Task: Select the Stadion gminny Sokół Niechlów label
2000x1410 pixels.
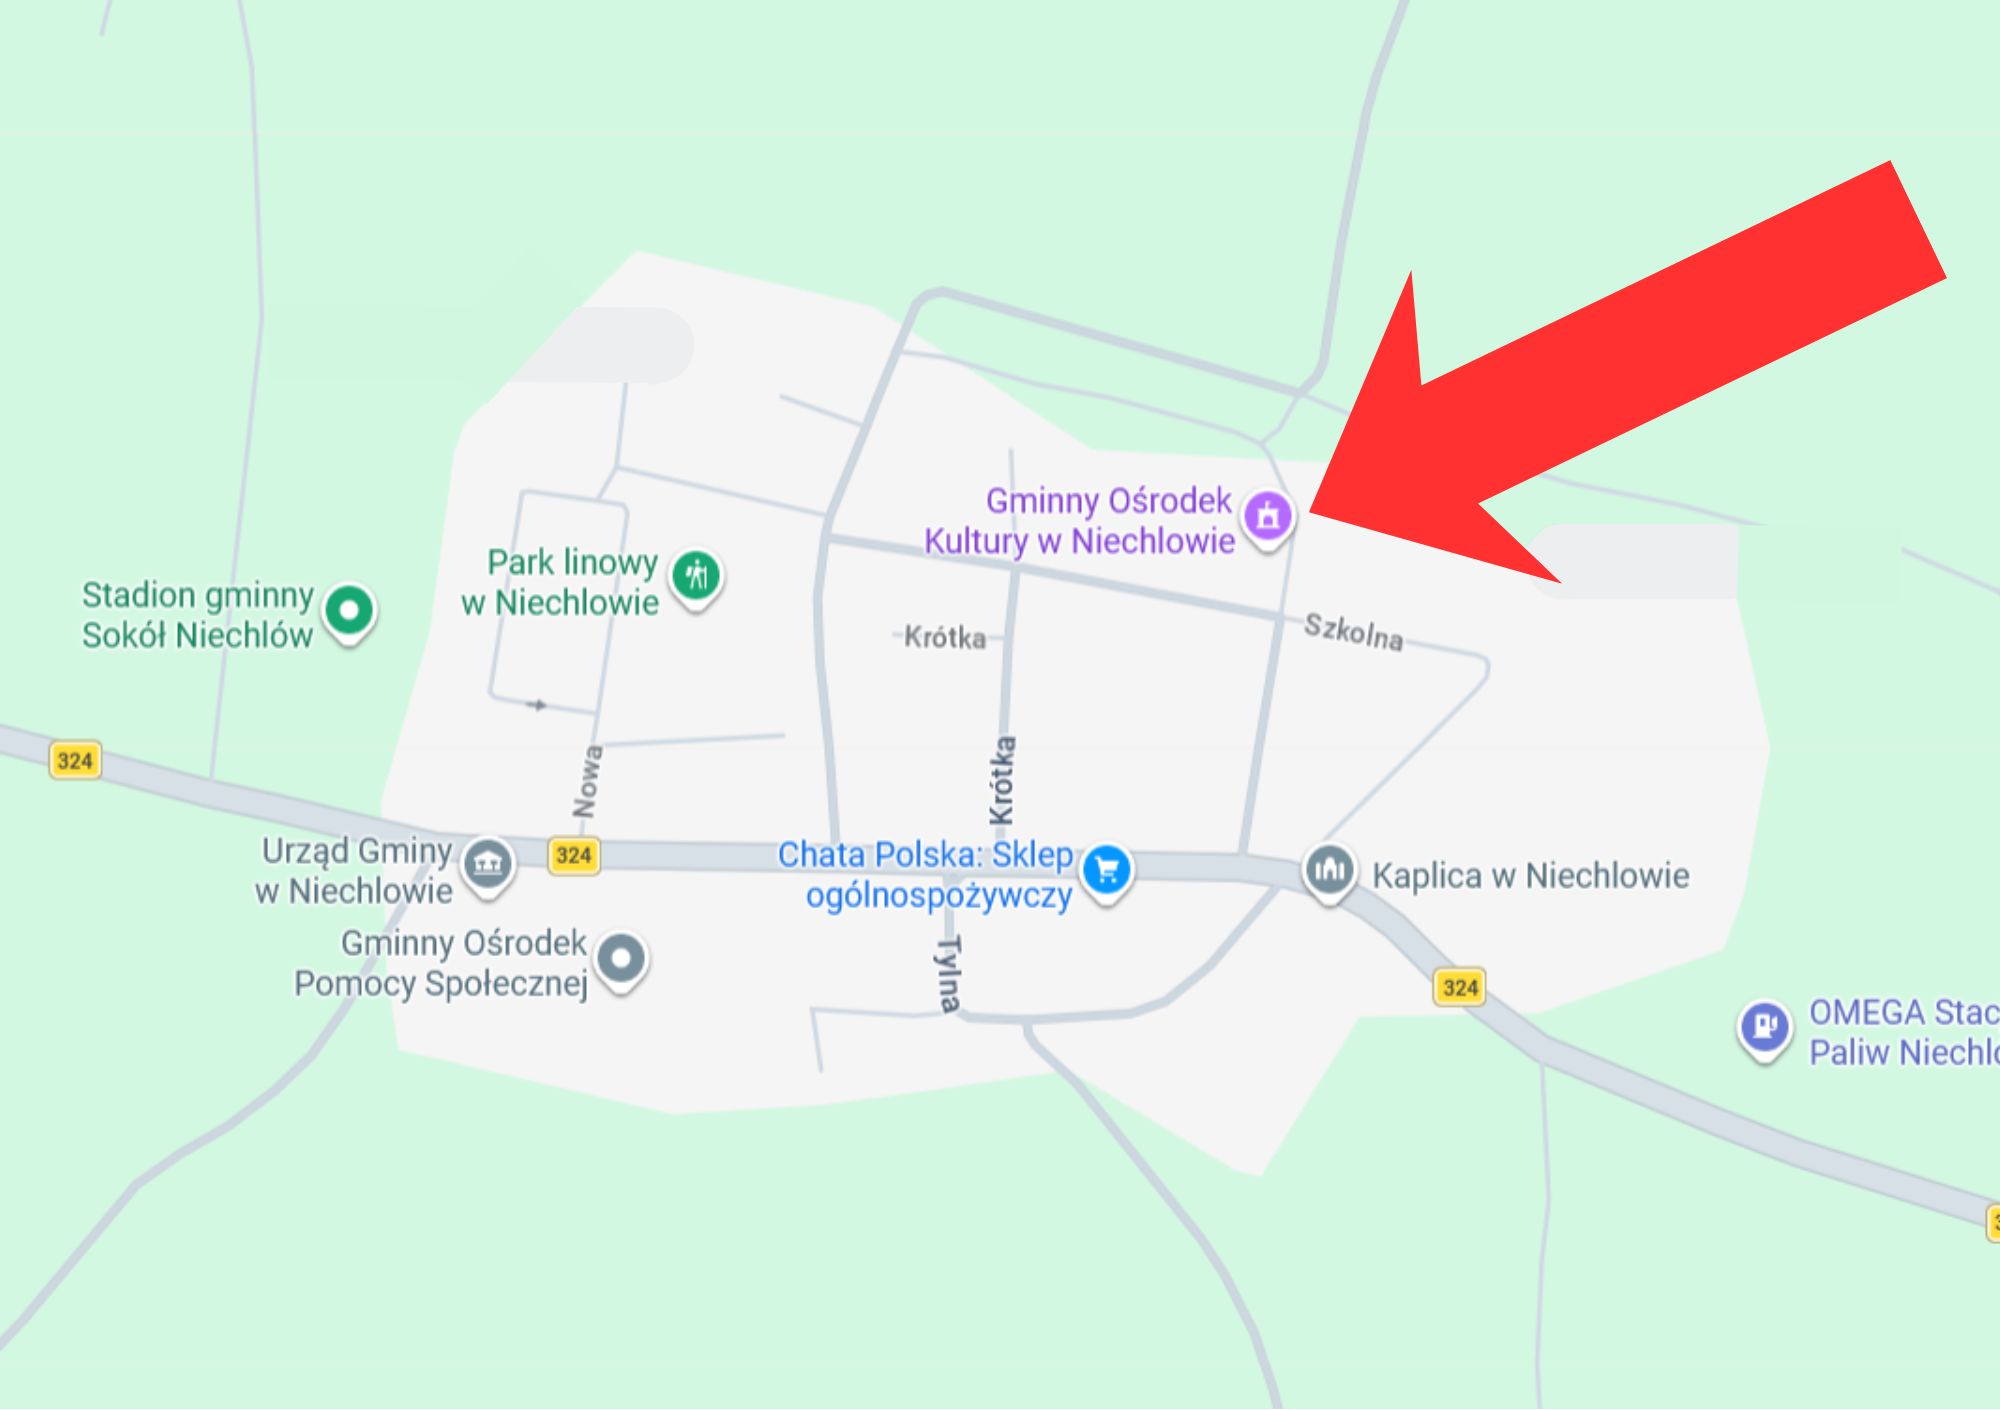Action: [198, 615]
